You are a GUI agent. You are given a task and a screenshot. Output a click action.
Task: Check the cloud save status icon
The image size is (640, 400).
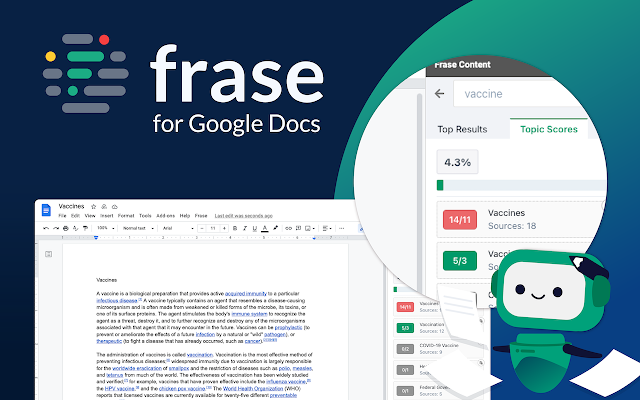tap(115, 207)
